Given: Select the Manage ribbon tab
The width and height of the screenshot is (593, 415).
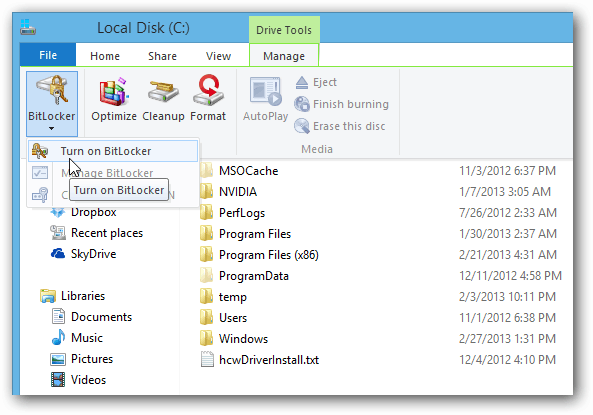Looking at the screenshot, I should coord(284,56).
